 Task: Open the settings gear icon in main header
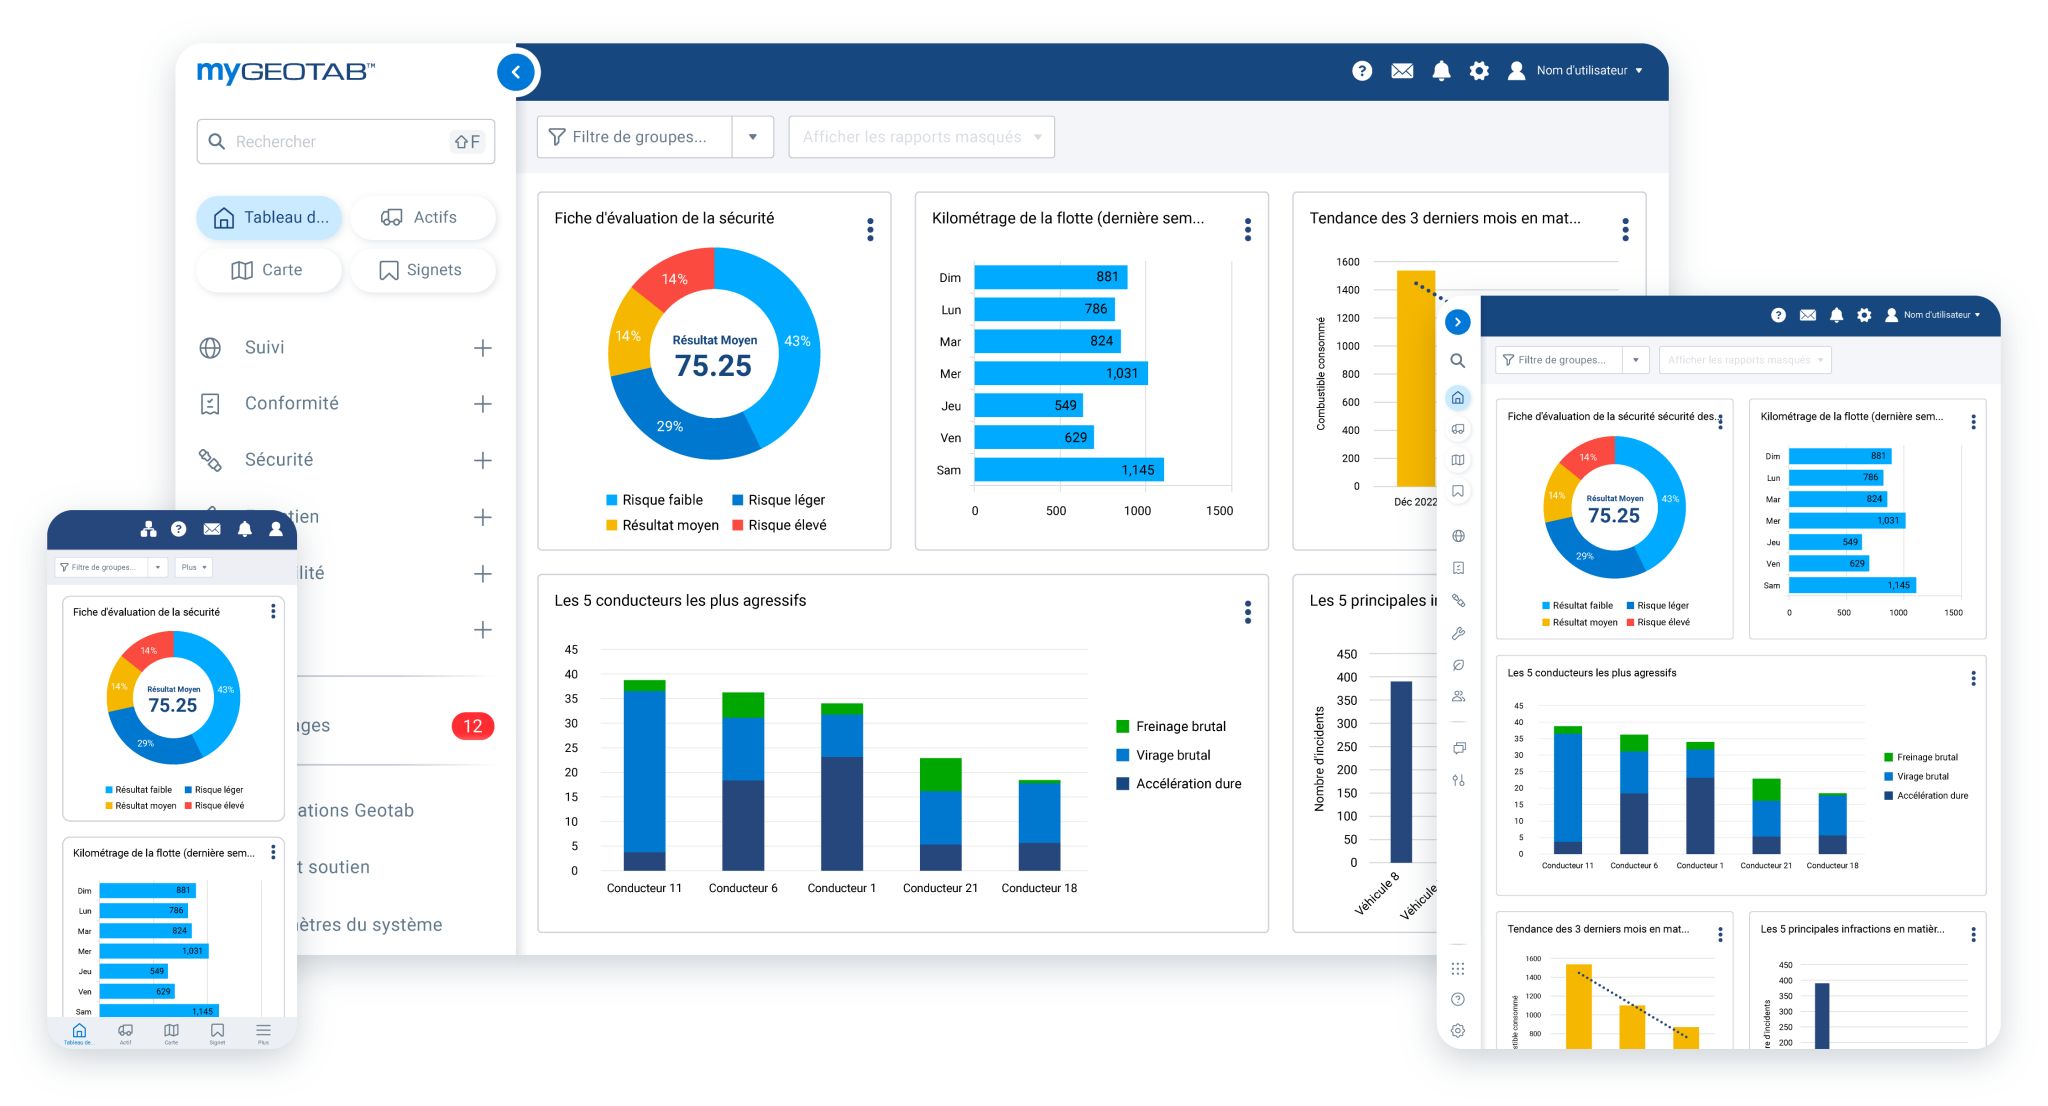pos(1479,71)
